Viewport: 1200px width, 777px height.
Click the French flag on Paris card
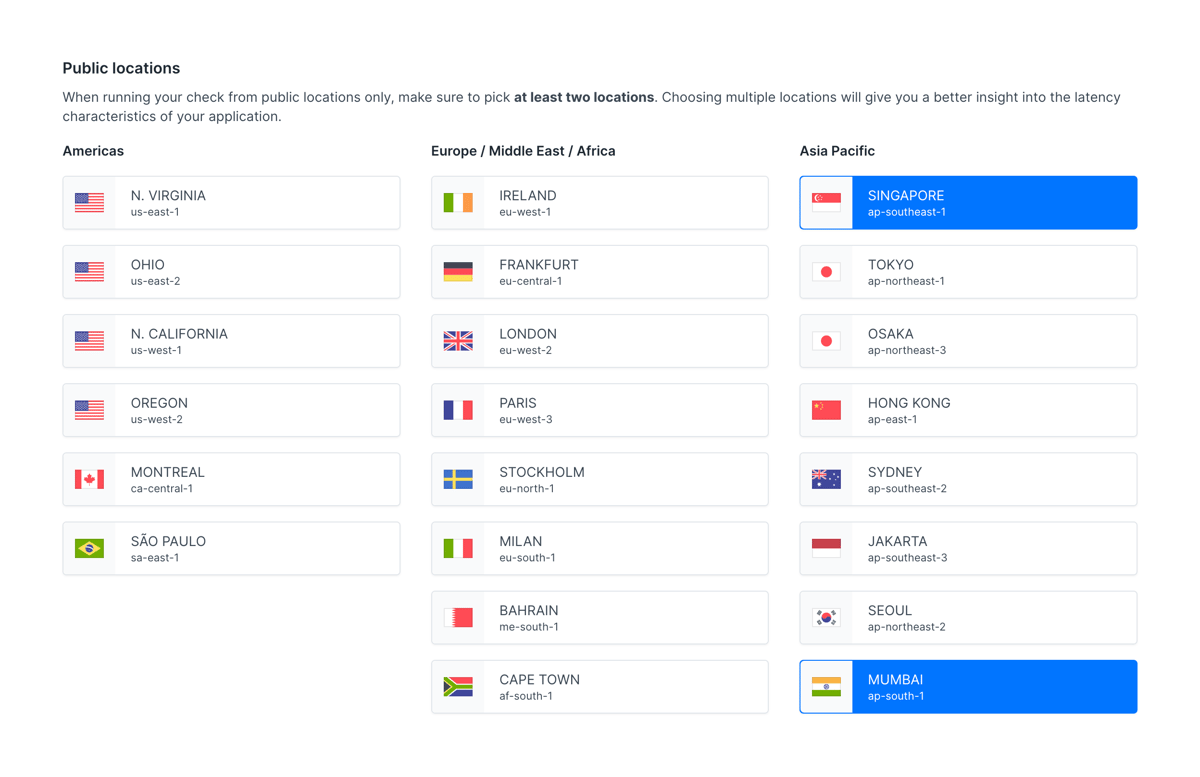click(457, 410)
